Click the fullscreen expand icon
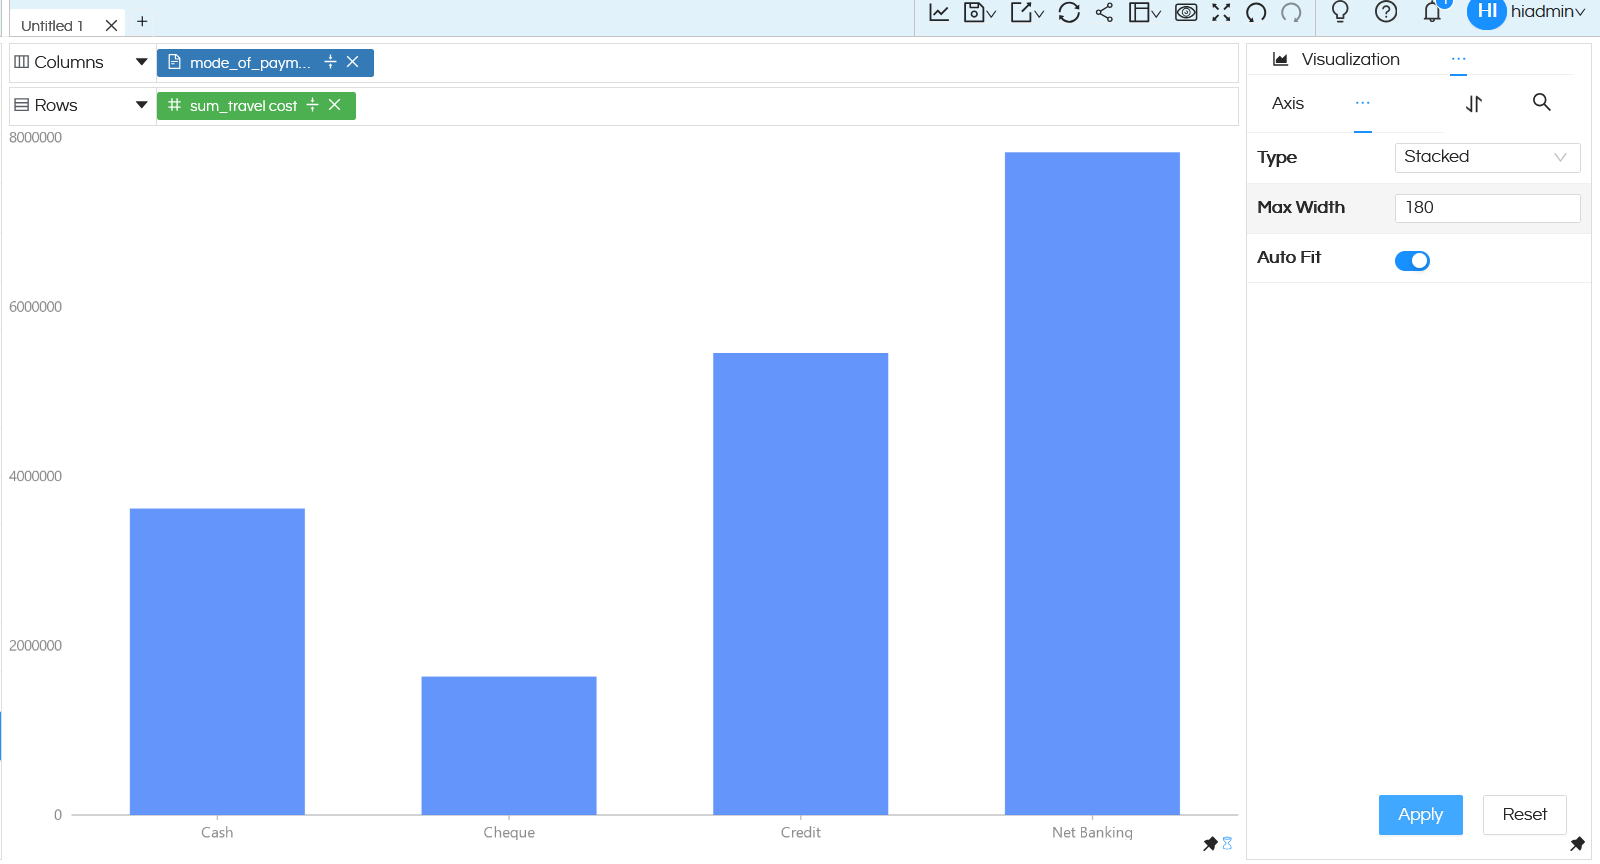 (1221, 12)
